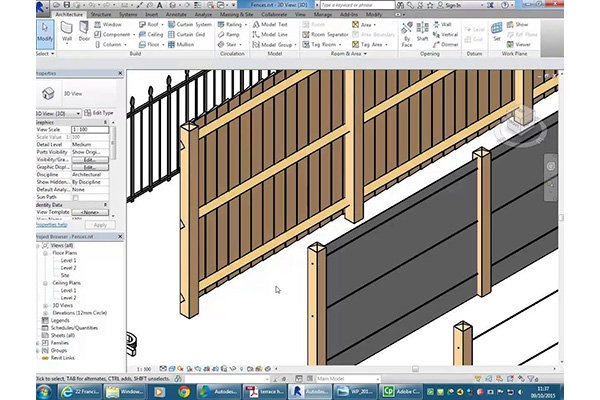The image size is (600, 400).
Task: Open the Properties help link
Action: coord(52,225)
